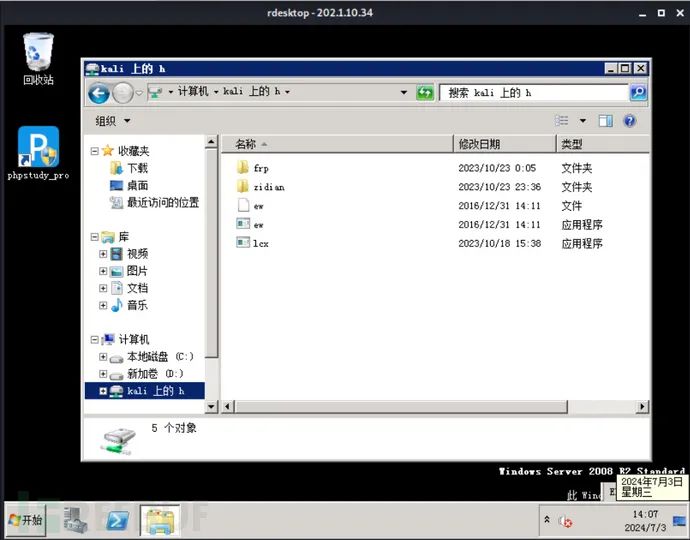
Task: Click the show desktop tray icon
Action: coord(680,521)
